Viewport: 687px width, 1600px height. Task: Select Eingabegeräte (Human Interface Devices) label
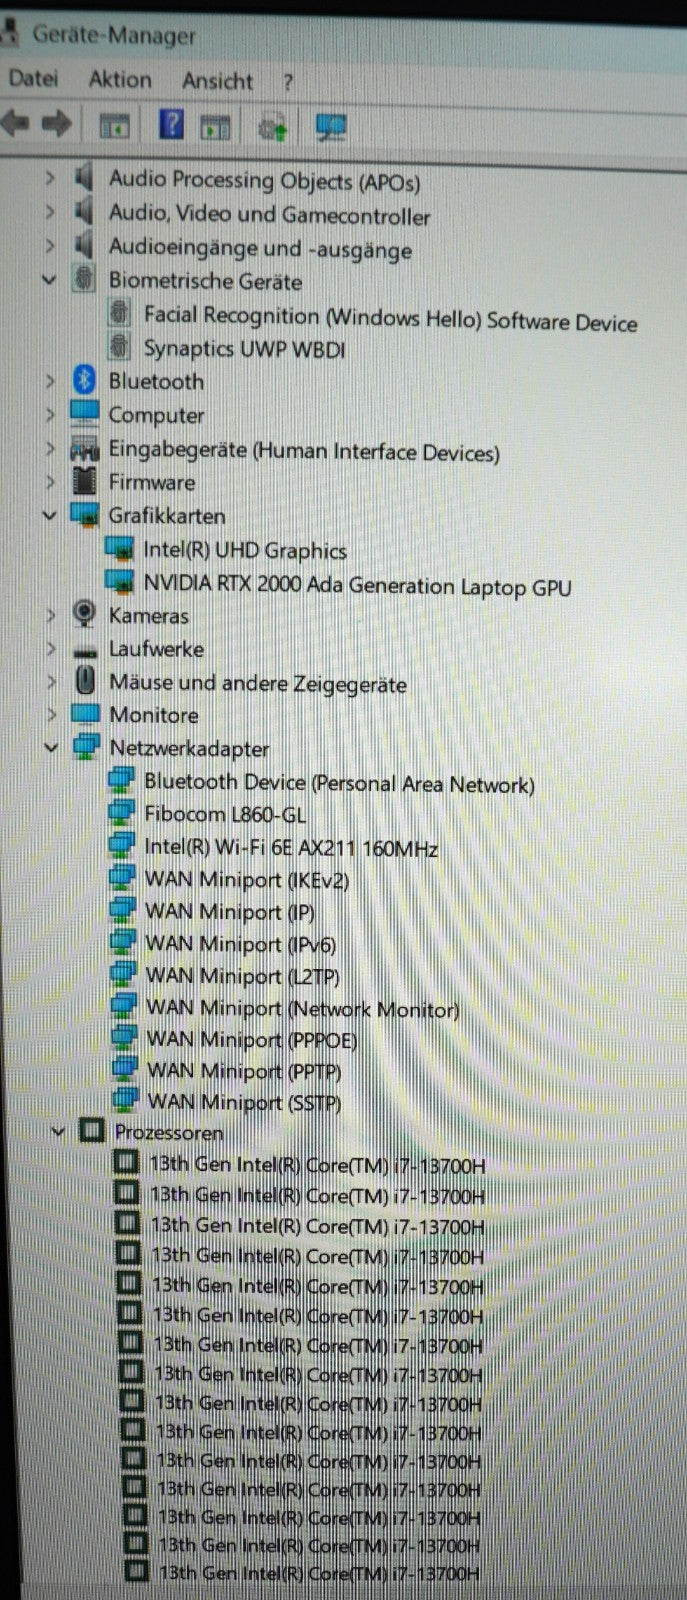(304, 451)
